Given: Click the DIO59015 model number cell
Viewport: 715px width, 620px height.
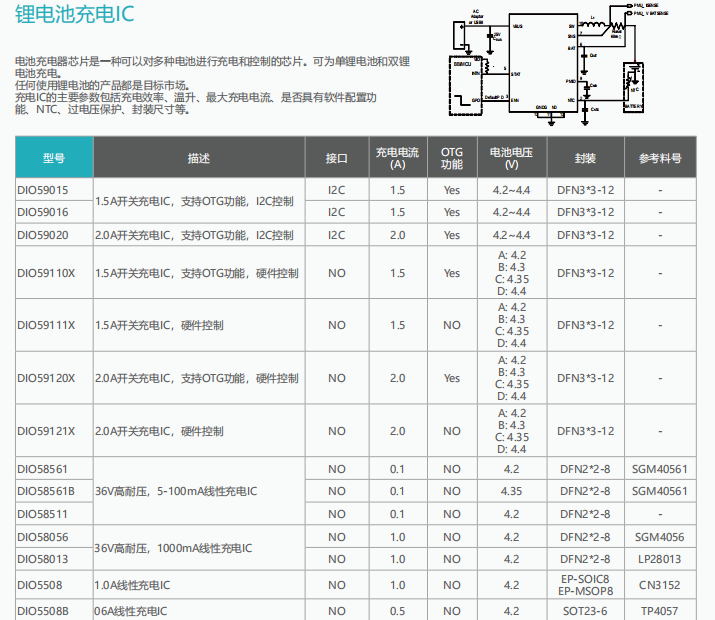Looking at the screenshot, I should [43, 189].
